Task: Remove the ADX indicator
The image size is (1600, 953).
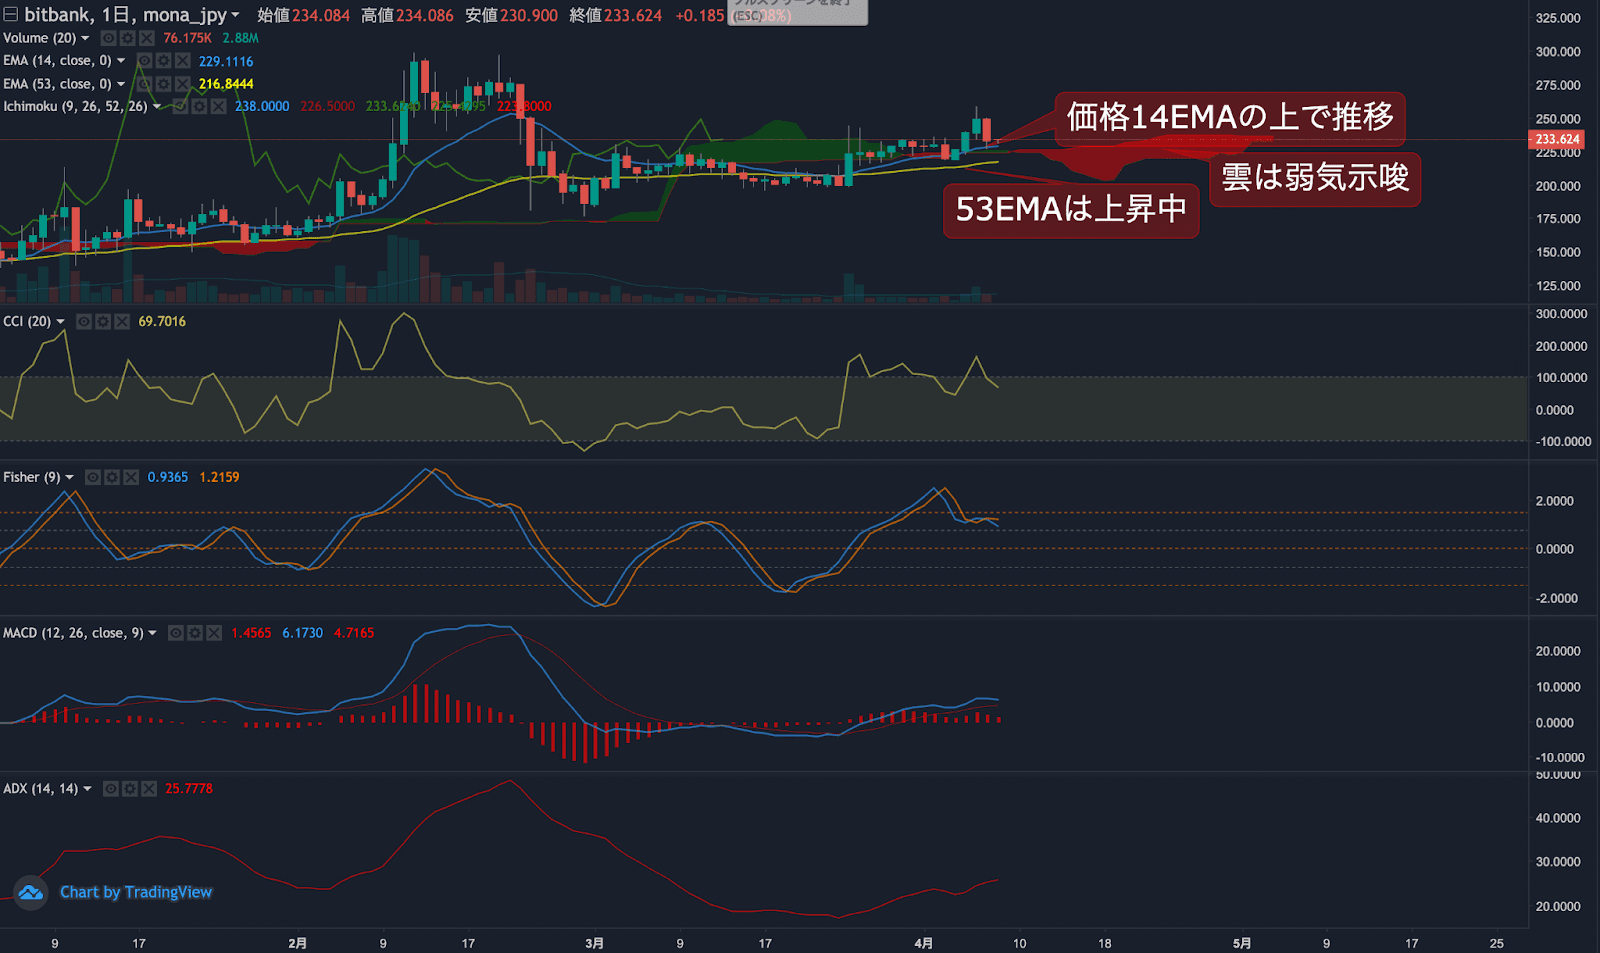Action: coord(149,789)
